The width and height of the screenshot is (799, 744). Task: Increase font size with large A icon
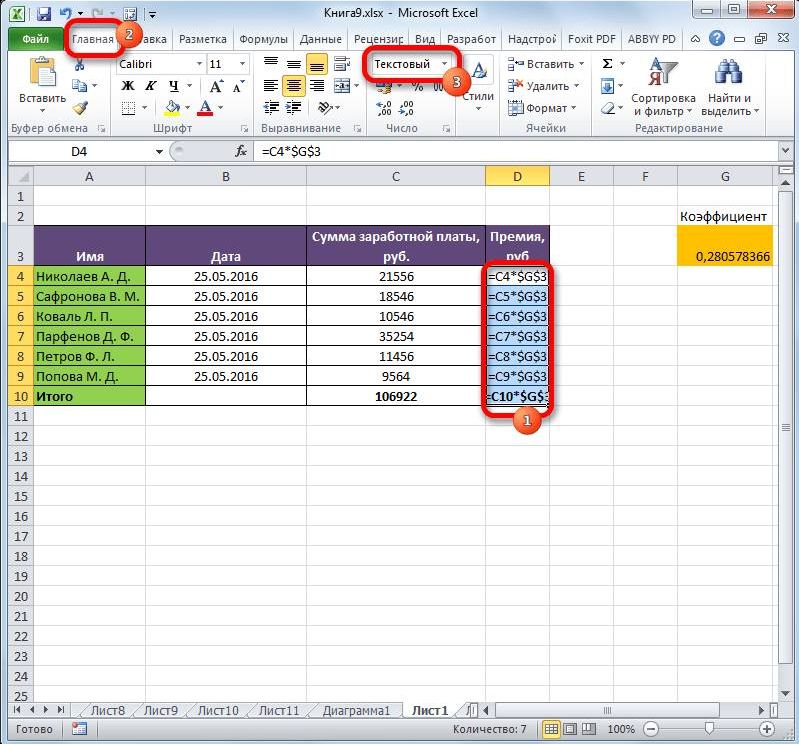click(216, 86)
